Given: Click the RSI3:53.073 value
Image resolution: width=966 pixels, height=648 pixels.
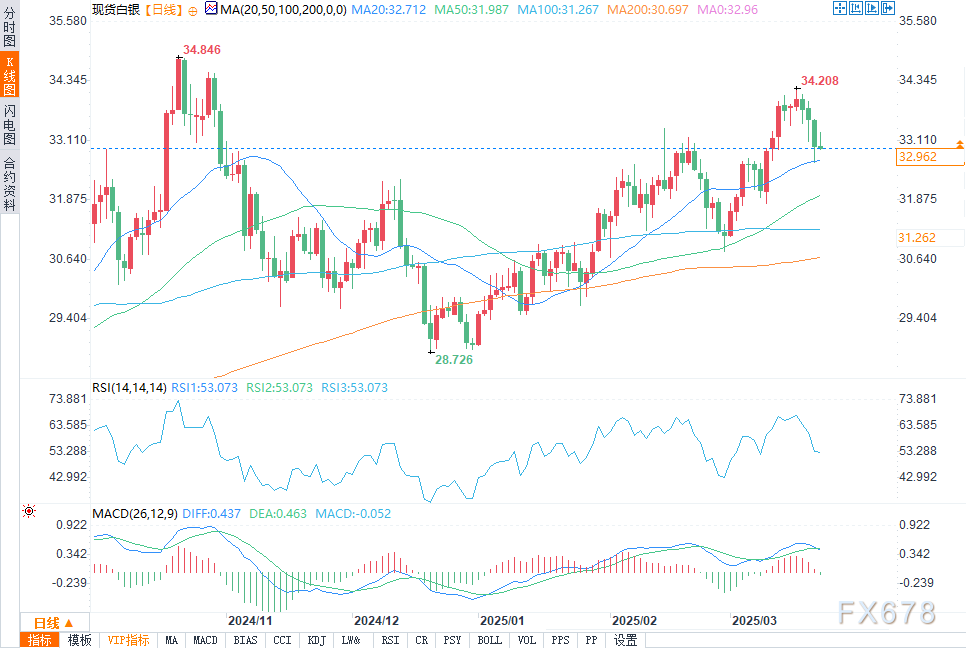Looking at the screenshot, I should 354,387.
